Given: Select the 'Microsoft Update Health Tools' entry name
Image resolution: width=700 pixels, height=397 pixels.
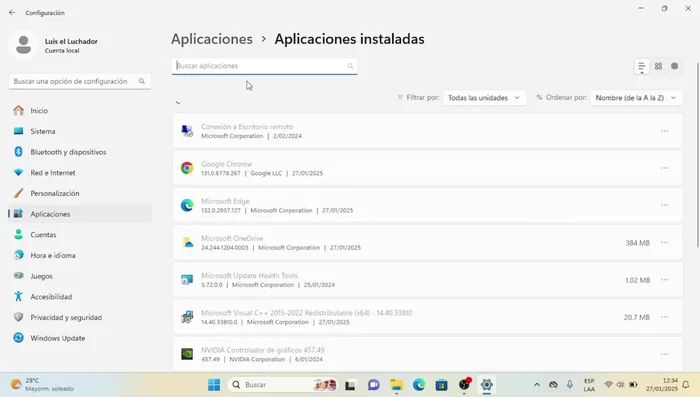Looking at the screenshot, I should [x=249, y=276].
